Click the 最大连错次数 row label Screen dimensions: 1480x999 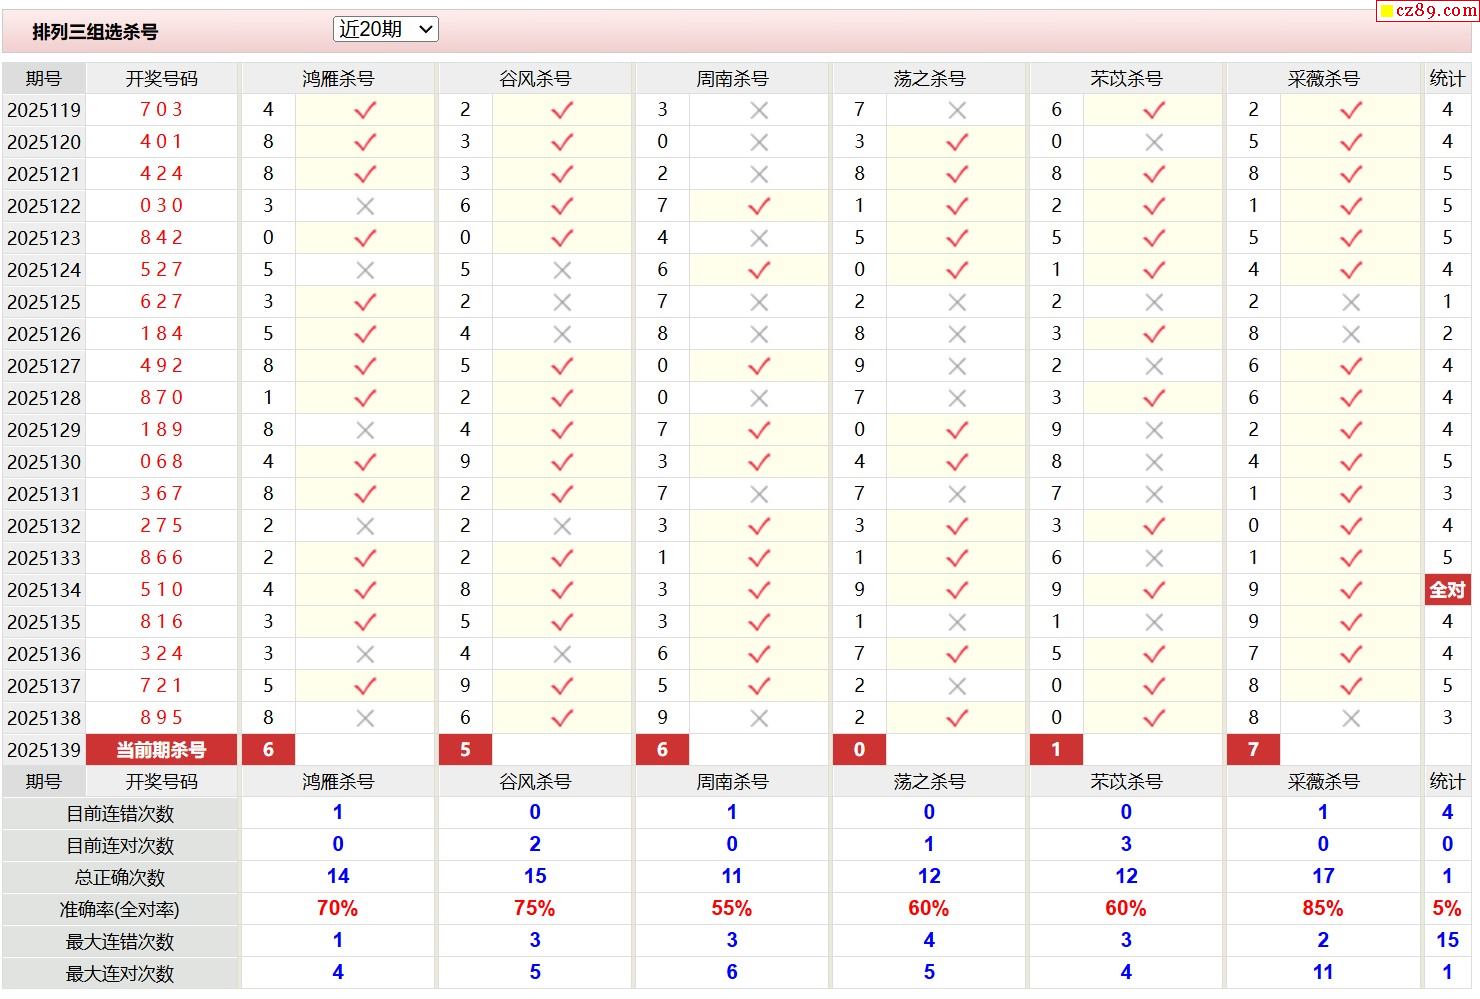click(120, 942)
